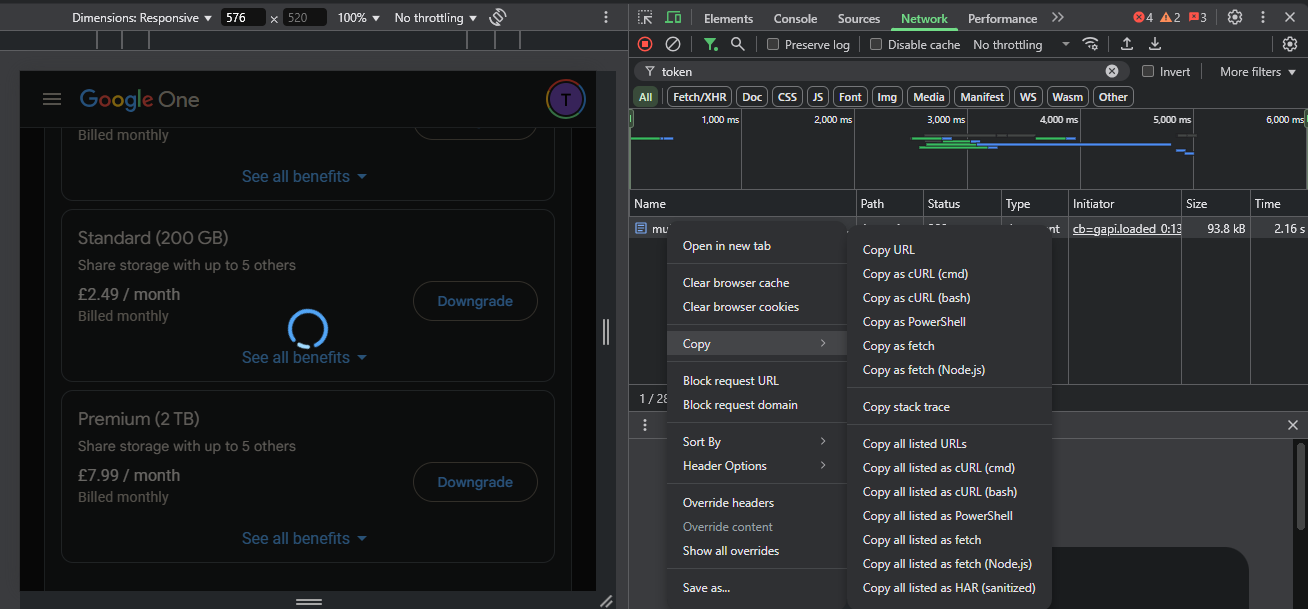This screenshot has width=1308, height=609.
Task: Open the Dimensions Responsive dropdown
Action: point(141,18)
